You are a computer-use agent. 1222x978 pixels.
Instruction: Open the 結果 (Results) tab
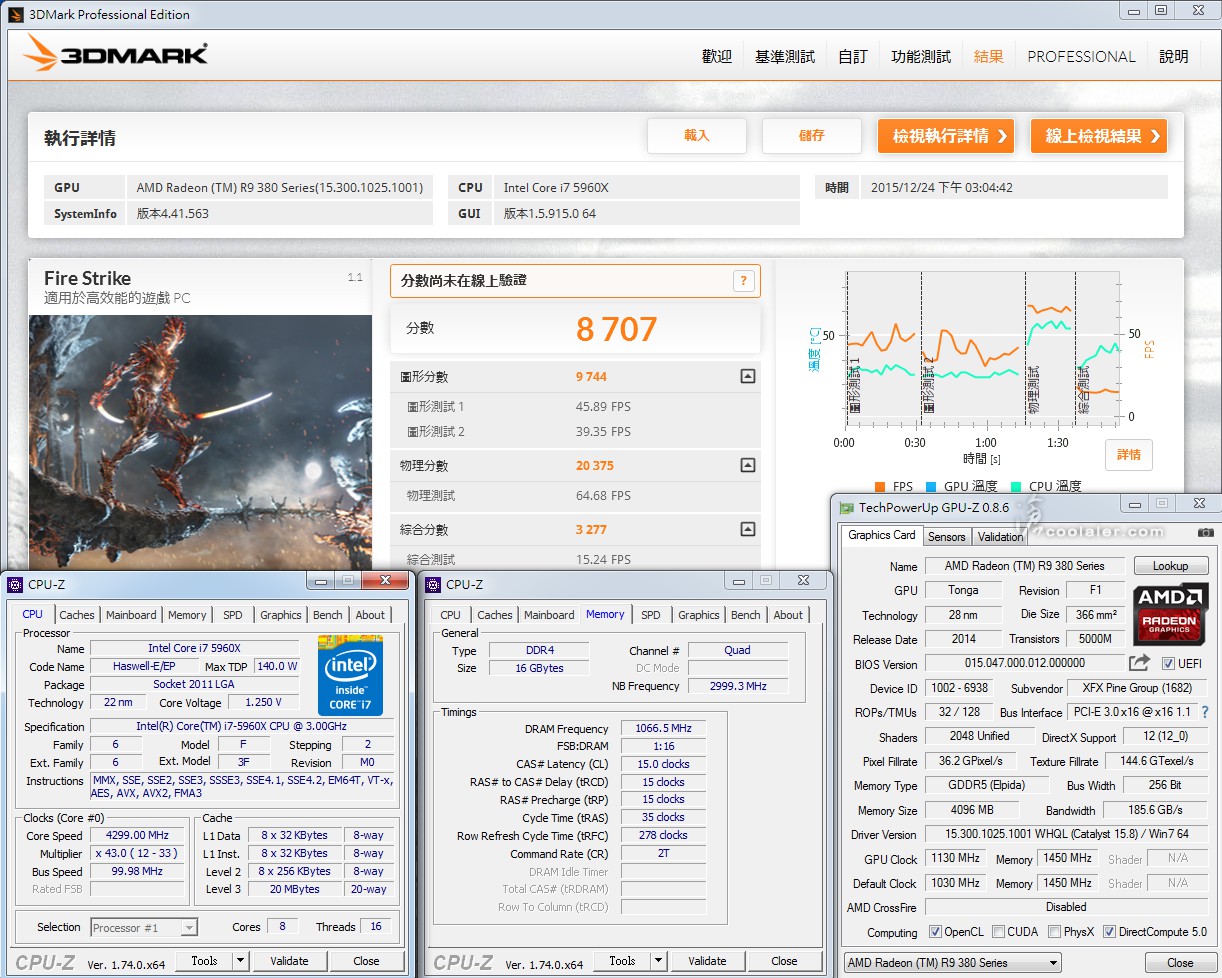pos(989,57)
